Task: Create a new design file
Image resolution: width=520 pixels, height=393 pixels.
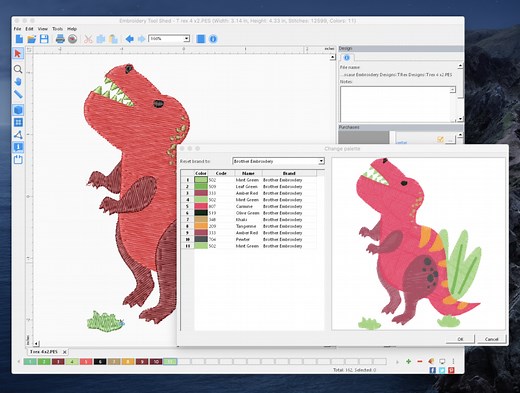Action: (19, 39)
